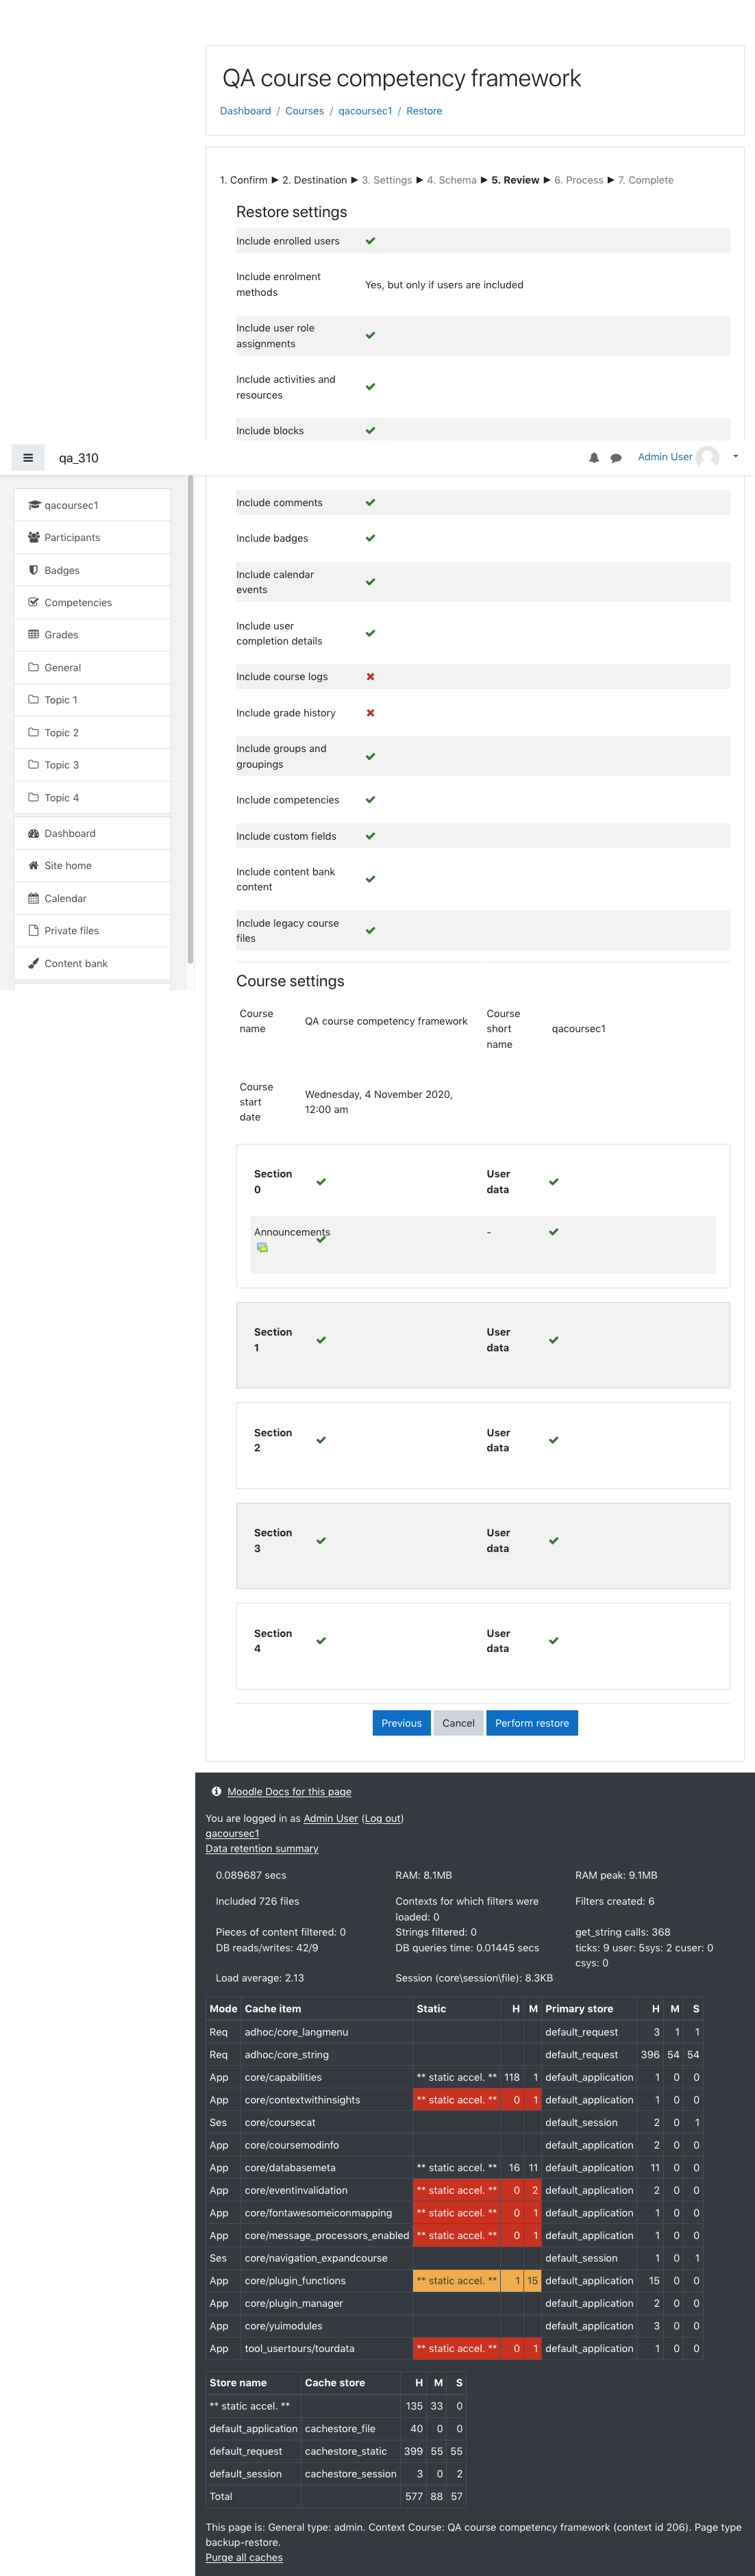Click the 'Announcements' activity text
Viewport: 755px width, 2576px height.
pos(292,1232)
